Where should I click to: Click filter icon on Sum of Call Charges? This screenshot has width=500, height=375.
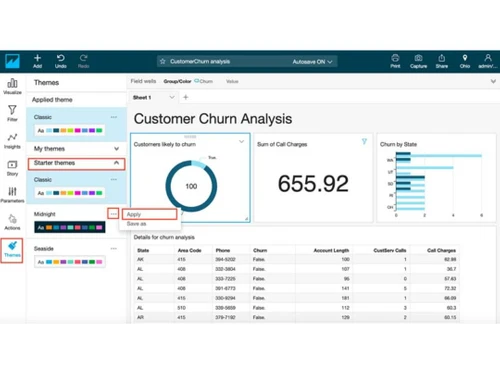pos(364,141)
